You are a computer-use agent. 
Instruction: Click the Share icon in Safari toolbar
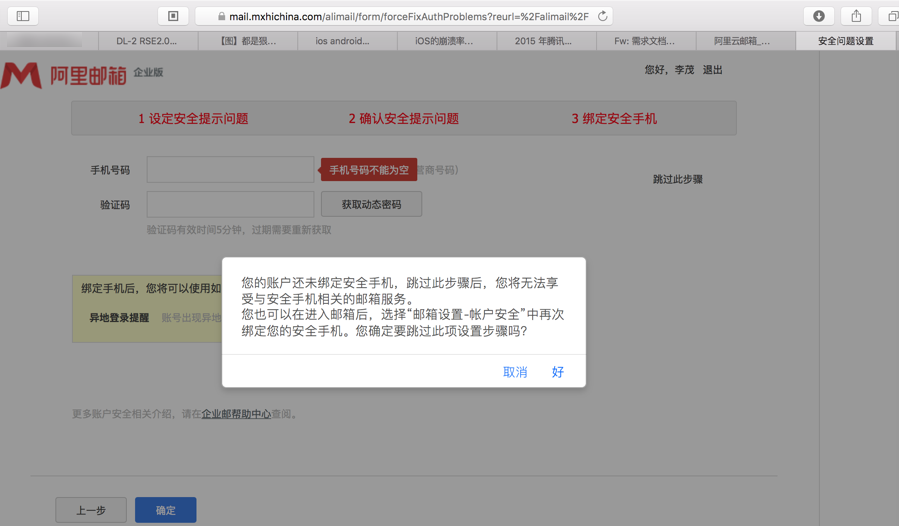pos(856,16)
